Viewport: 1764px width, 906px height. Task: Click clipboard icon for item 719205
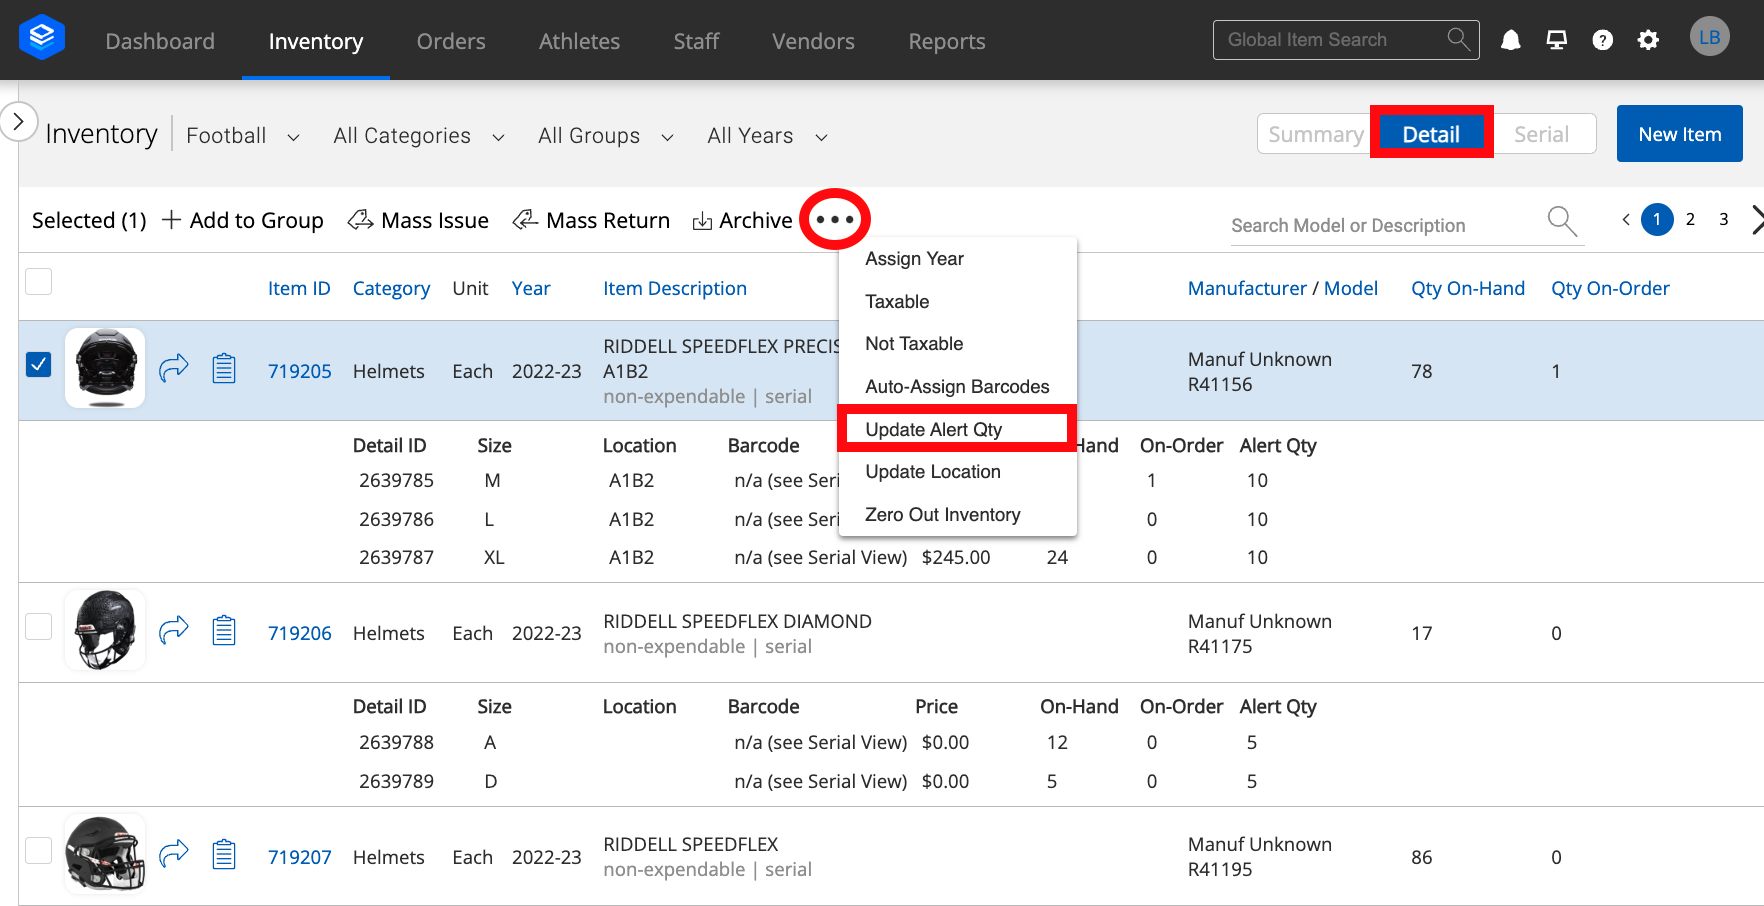(x=224, y=368)
